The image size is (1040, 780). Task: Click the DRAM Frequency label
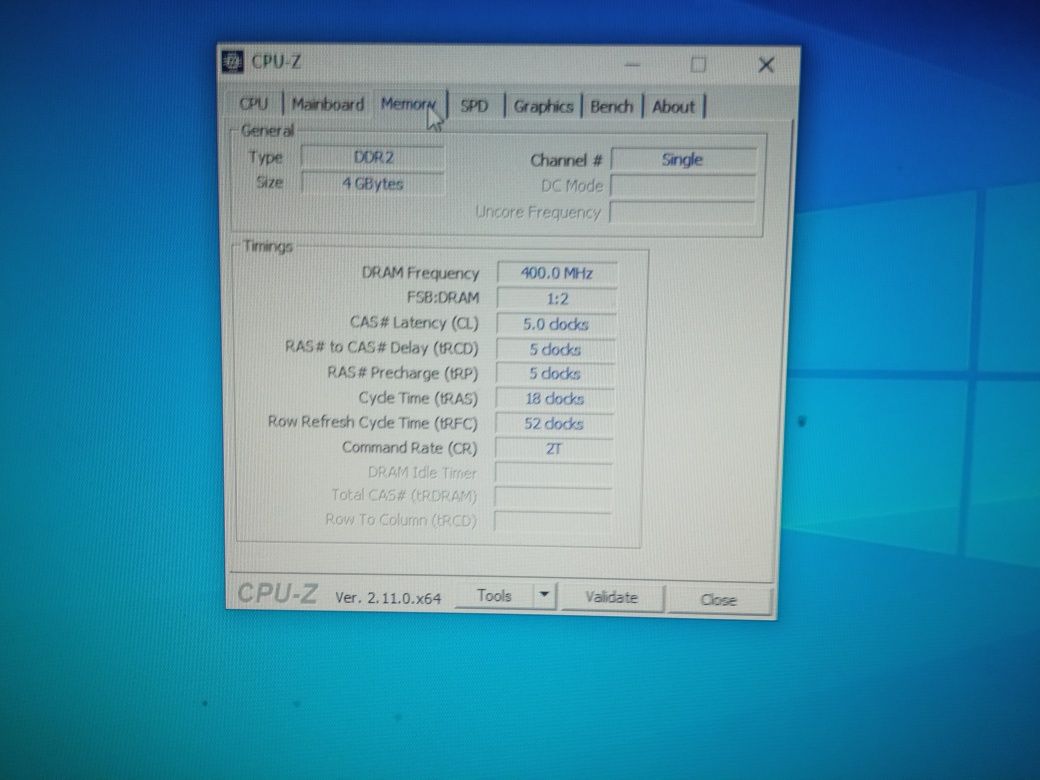click(420, 273)
